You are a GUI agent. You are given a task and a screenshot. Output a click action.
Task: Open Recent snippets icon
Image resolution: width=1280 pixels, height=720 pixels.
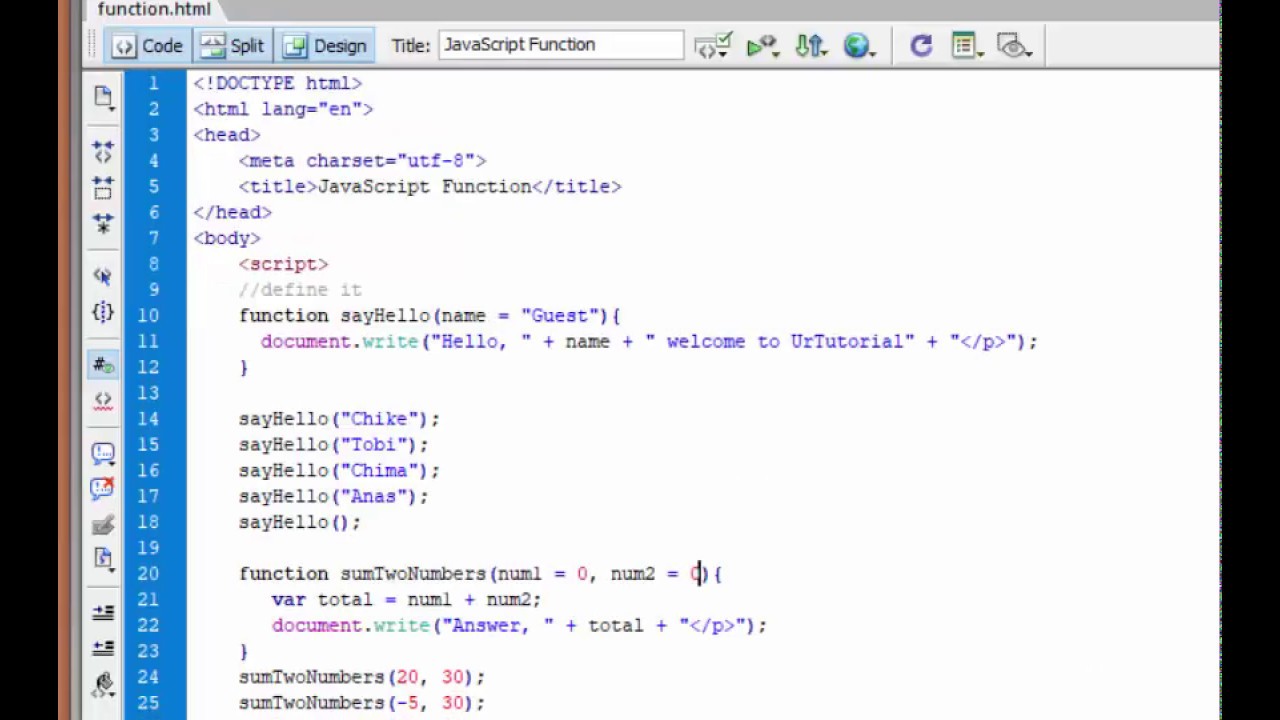pos(103,559)
